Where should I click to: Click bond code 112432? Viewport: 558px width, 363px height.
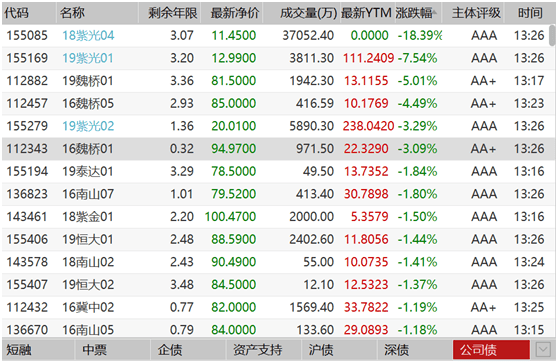click(27, 307)
